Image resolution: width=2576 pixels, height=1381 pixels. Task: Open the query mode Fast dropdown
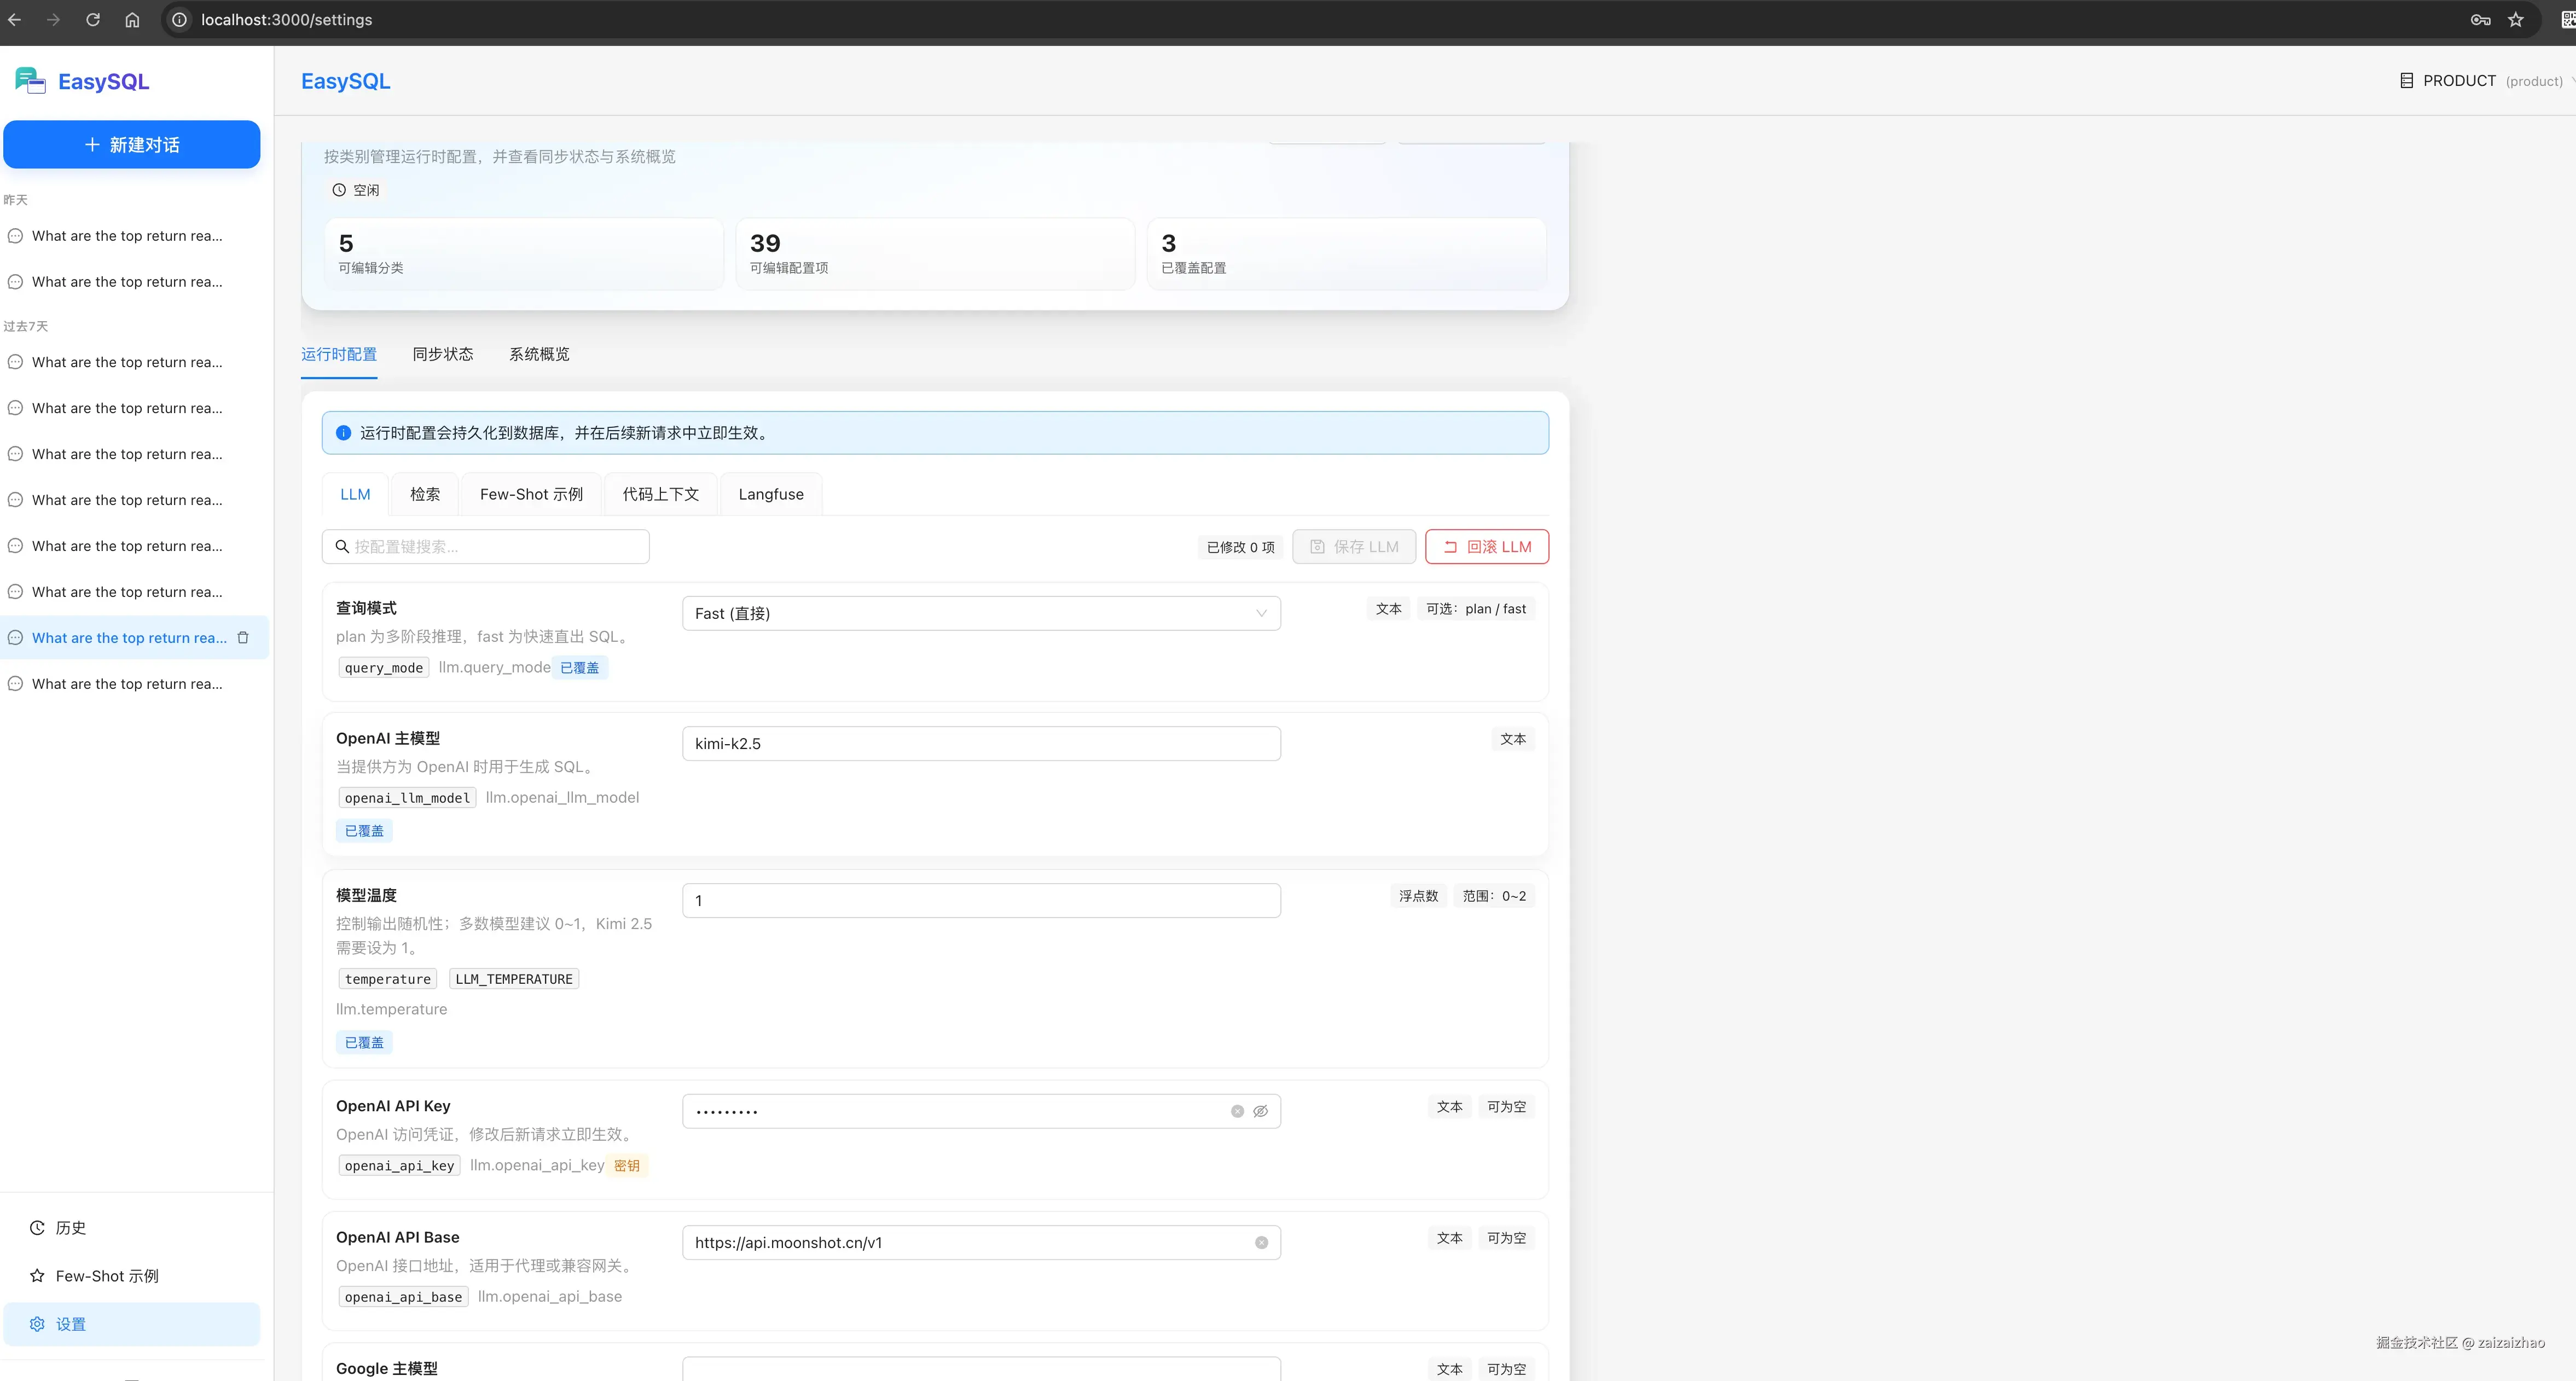pos(980,613)
